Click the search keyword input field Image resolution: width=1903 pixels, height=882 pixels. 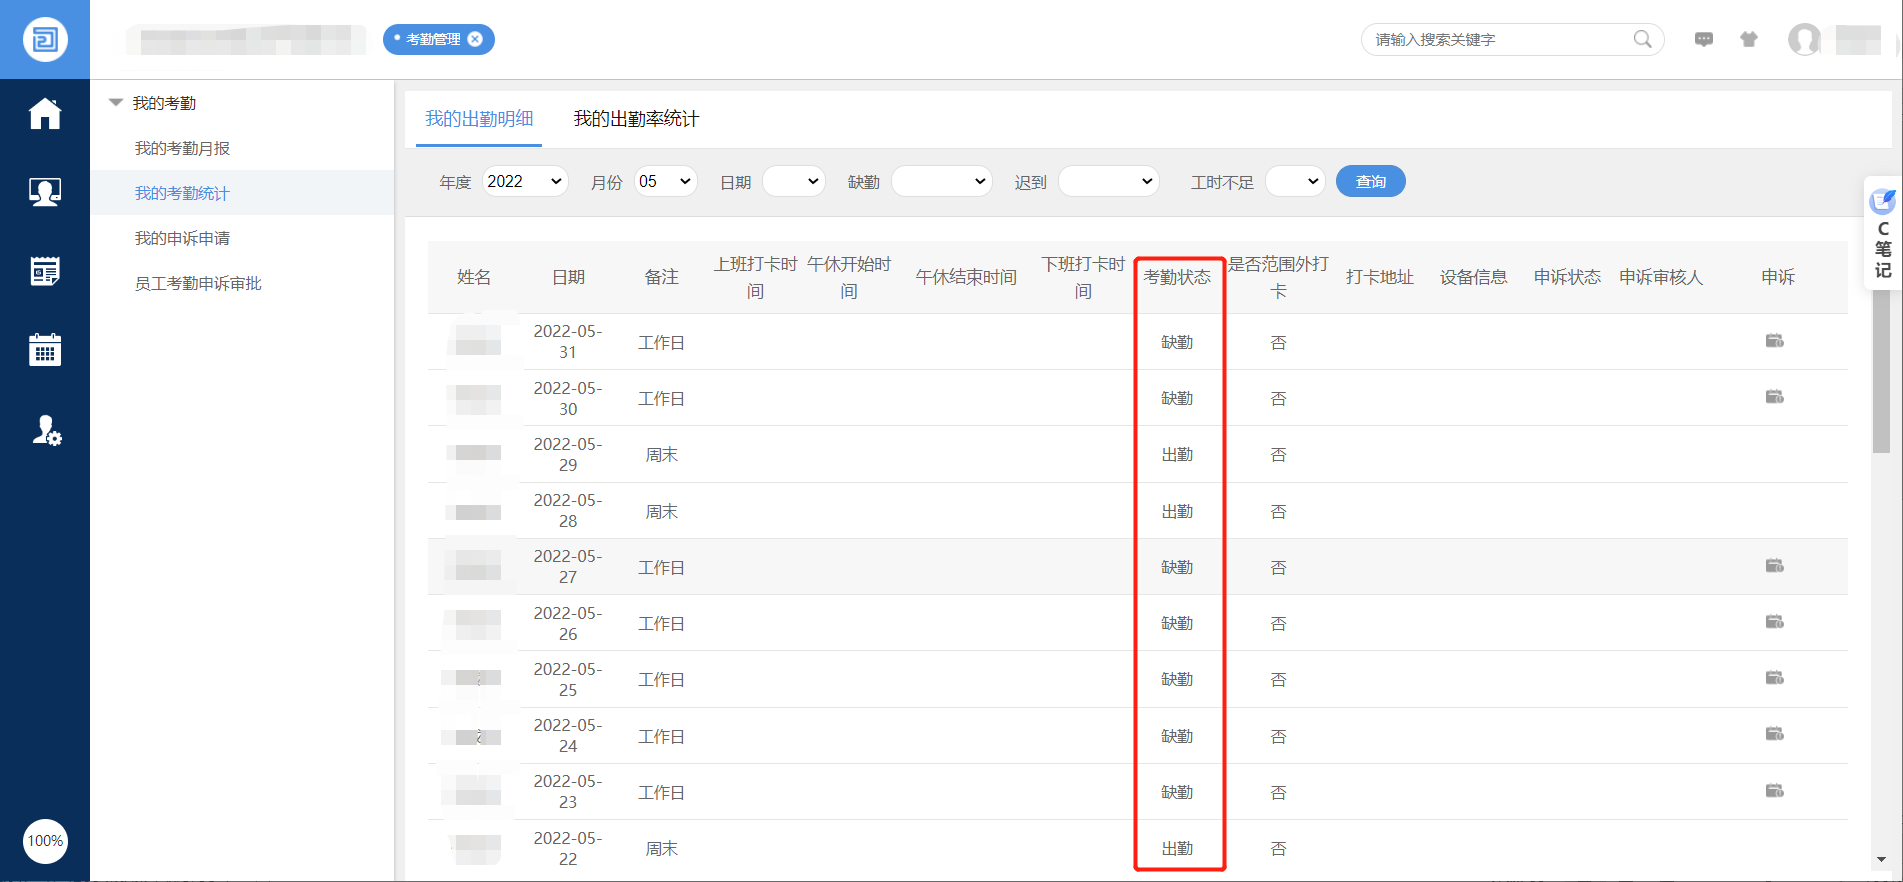coord(1495,39)
